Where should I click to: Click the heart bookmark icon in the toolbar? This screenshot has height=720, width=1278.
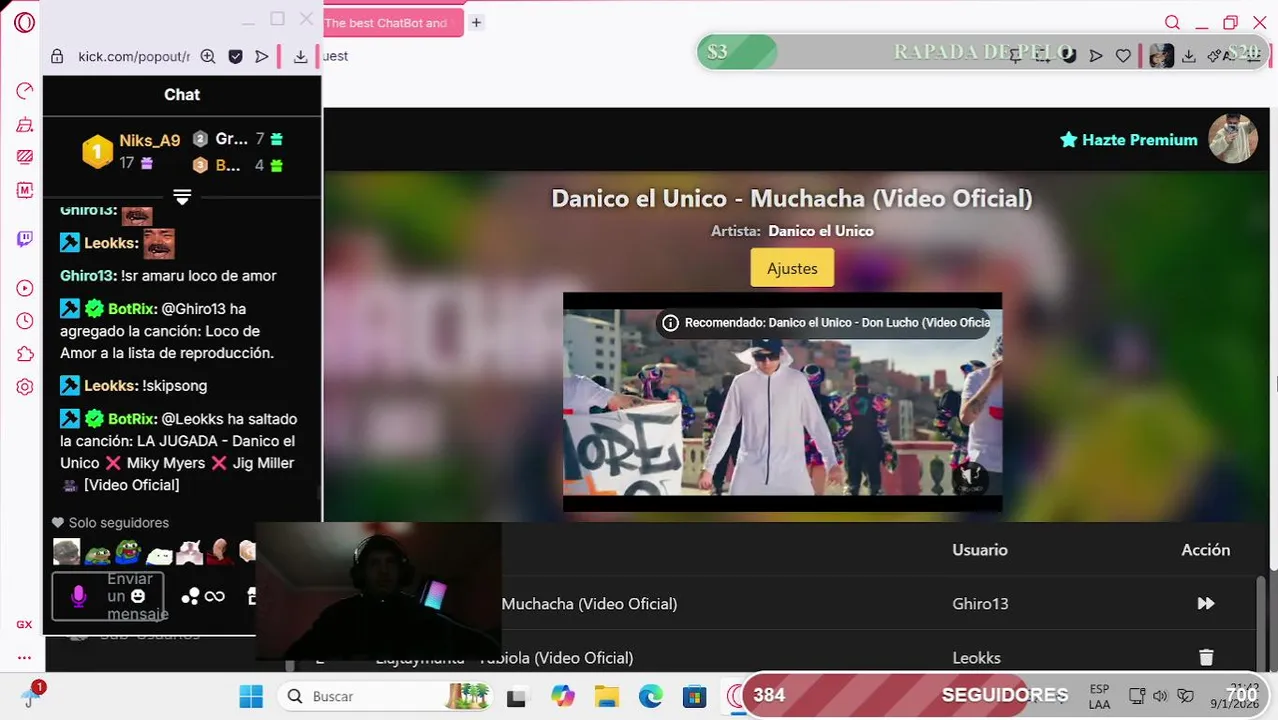click(x=1123, y=56)
